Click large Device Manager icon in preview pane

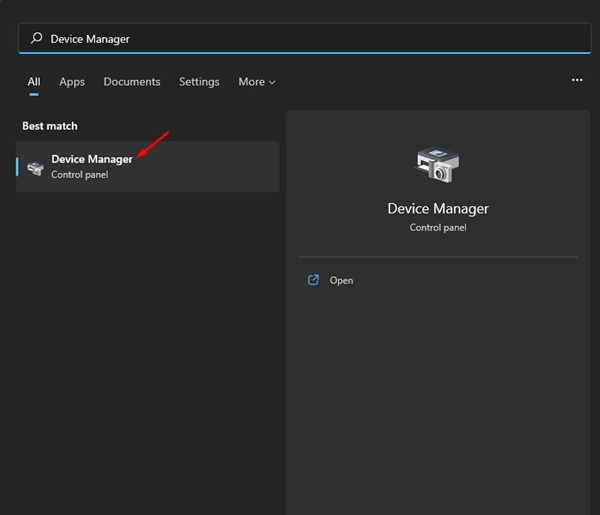(x=436, y=164)
